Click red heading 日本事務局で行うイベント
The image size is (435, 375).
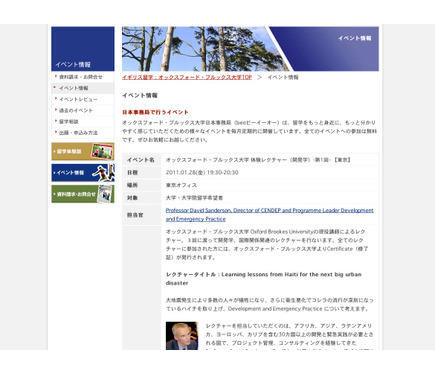(155, 112)
